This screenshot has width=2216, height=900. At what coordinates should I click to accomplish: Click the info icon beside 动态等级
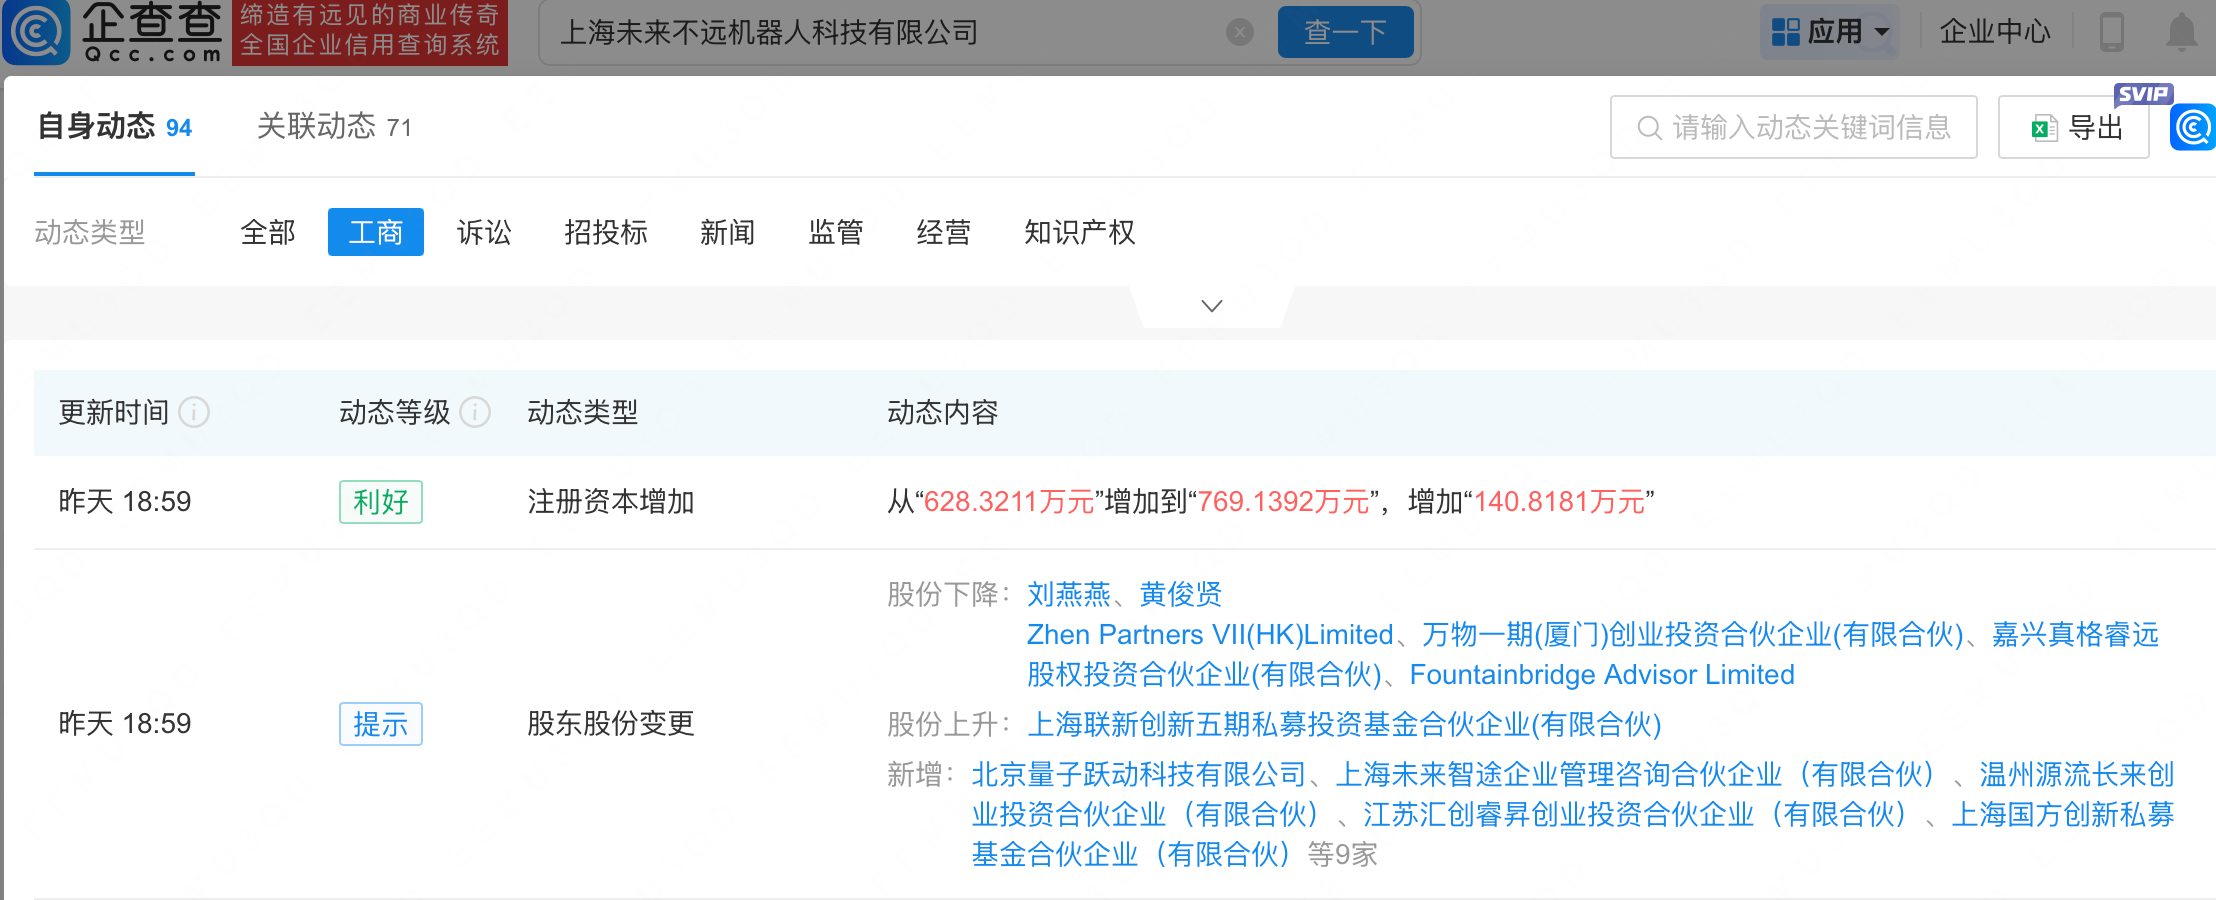click(475, 412)
